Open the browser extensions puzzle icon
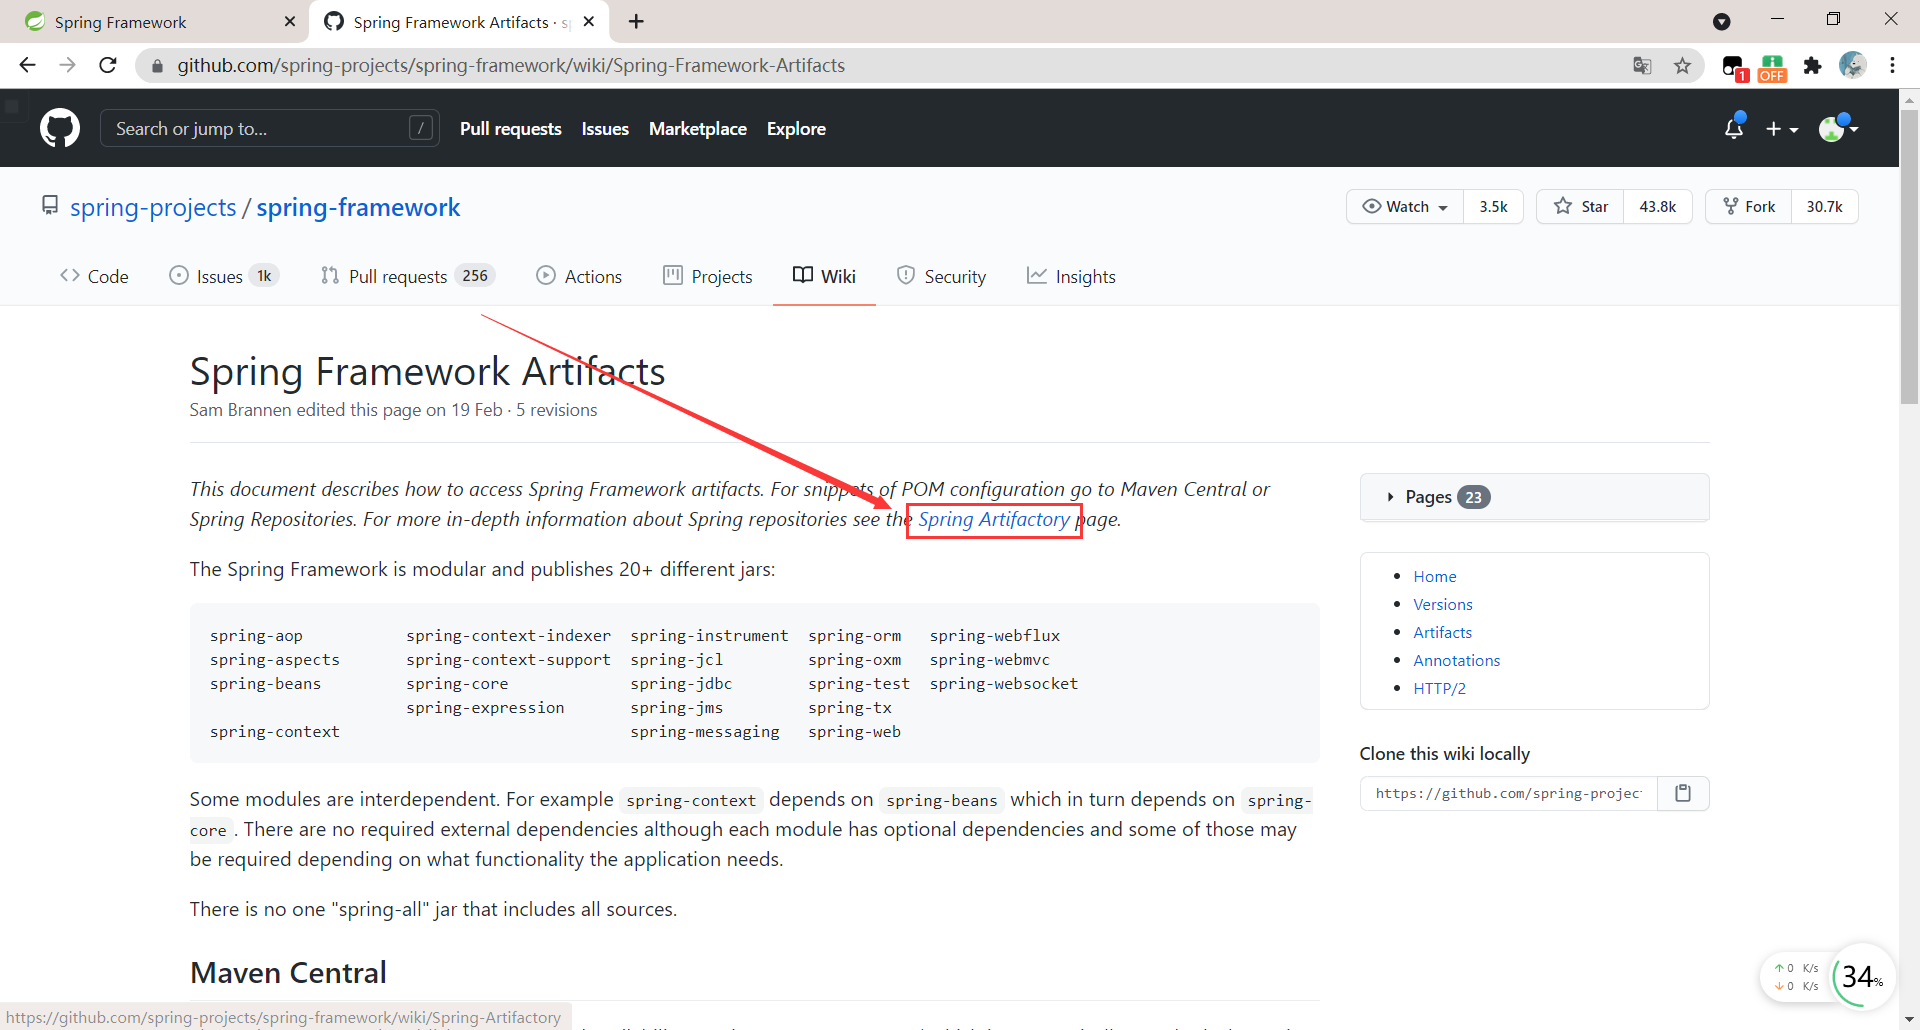The width and height of the screenshot is (1920, 1030). (1812, 65)
